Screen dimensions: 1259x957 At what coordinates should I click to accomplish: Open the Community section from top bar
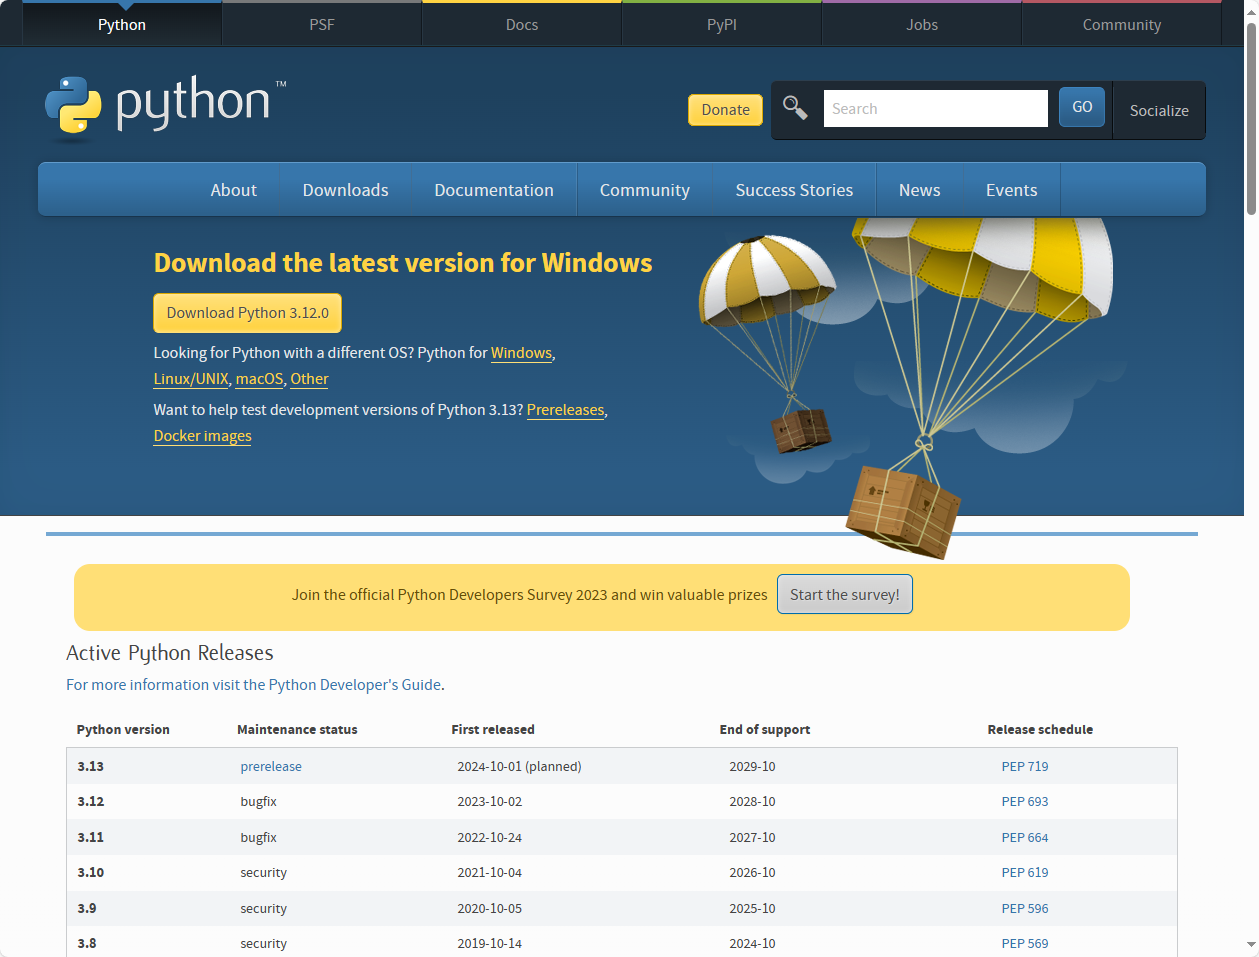point(1120,24)
